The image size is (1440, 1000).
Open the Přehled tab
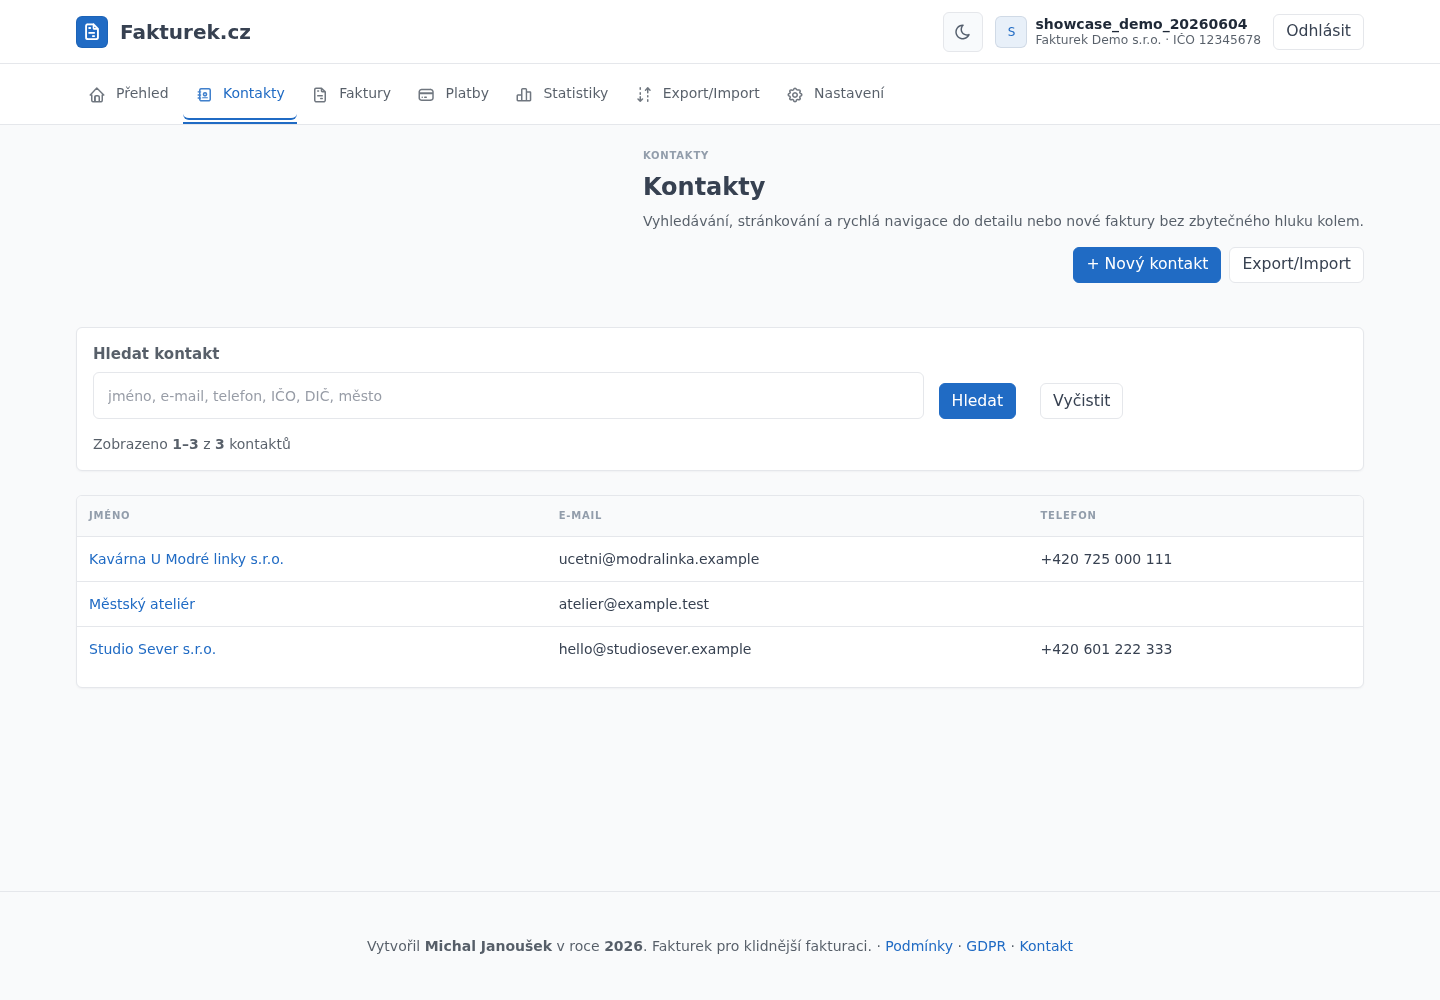129,94
